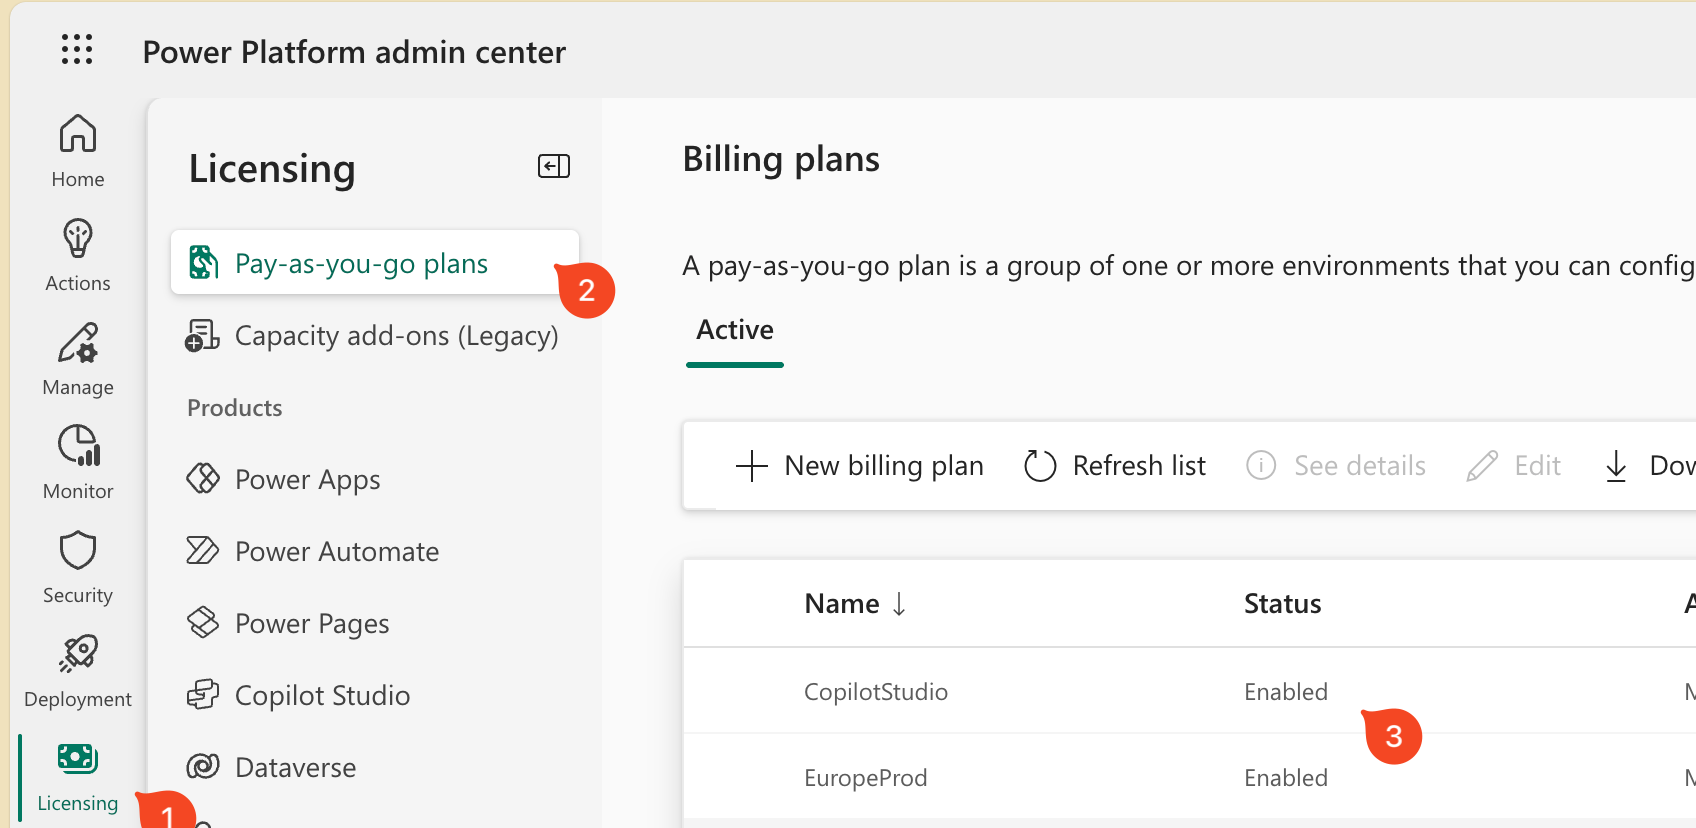Open Copilot Studio product licensing
The image size is (1696, 828).
click(x=322, y=696)
